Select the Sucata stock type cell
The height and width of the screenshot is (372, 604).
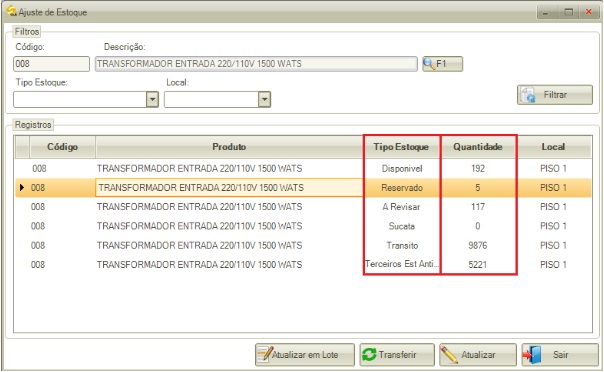(402, 226)
